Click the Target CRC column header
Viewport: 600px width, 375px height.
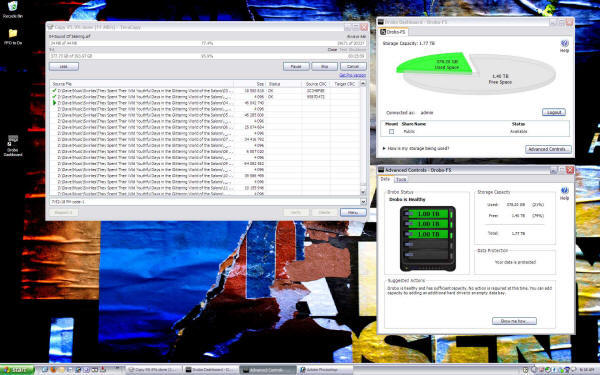pos(345,84)
